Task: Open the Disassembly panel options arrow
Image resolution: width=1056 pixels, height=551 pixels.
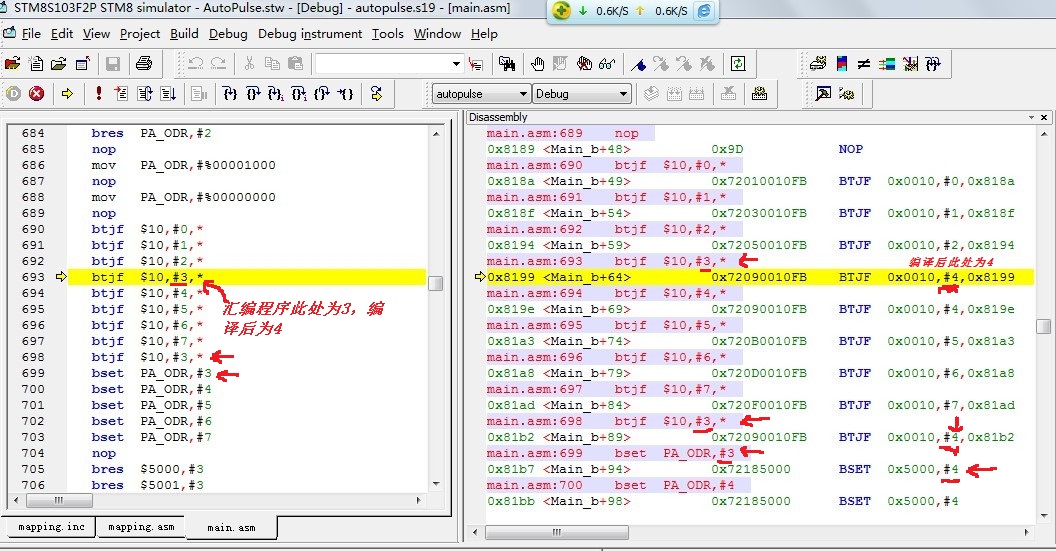Action: coord(1031,117)
